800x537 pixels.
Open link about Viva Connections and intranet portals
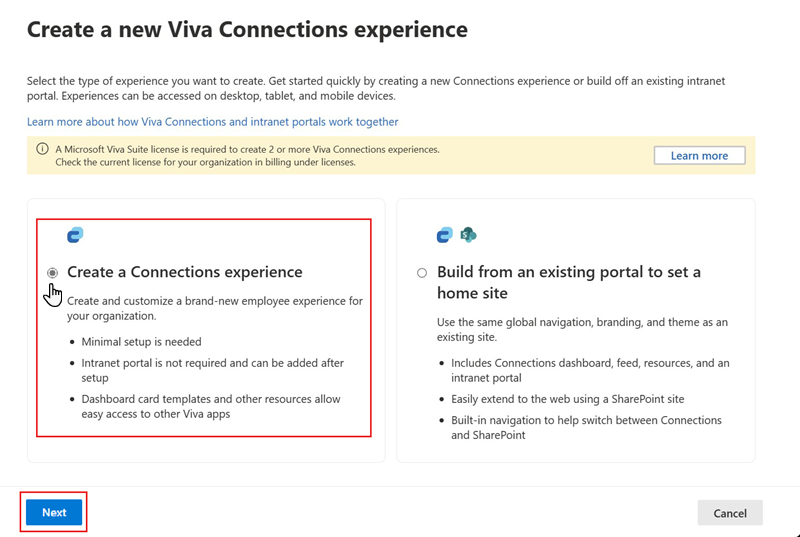click(x=213, y=122)
